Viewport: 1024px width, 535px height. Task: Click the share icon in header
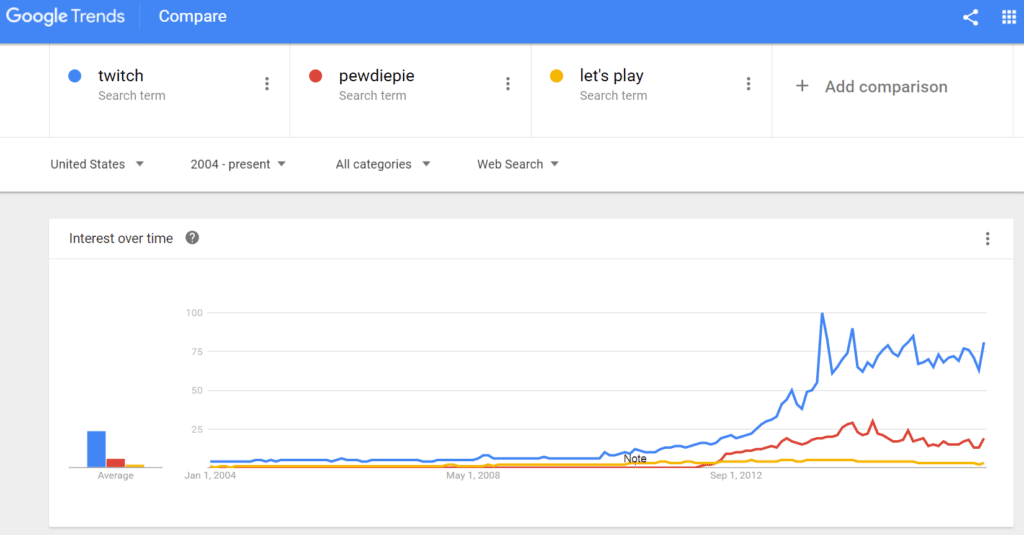pos(970,17)
